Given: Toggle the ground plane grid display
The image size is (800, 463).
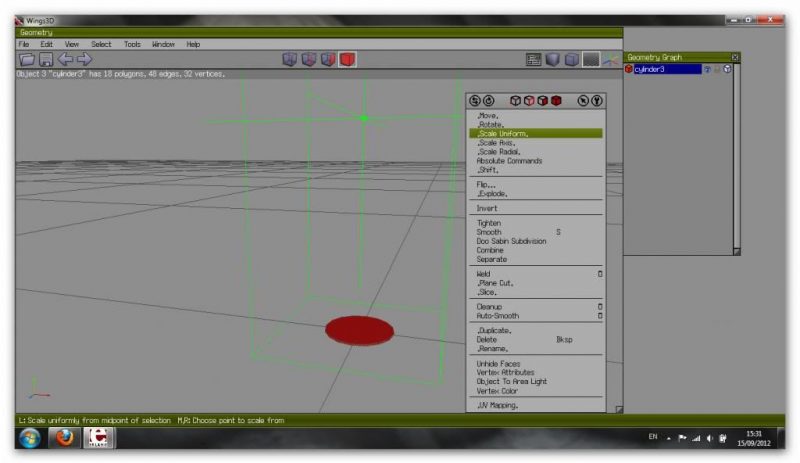Looking at the screenshot, I should click(x=591, y=60).
